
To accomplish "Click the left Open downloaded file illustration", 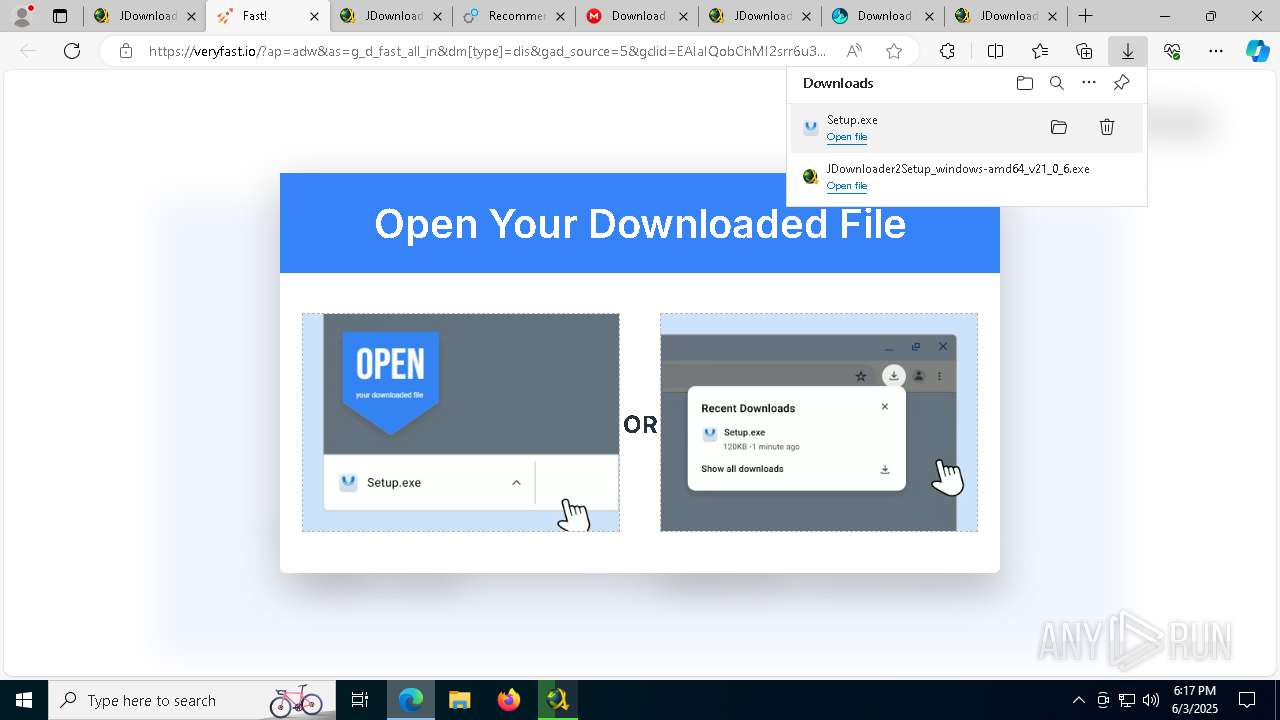I will point(461,422).
